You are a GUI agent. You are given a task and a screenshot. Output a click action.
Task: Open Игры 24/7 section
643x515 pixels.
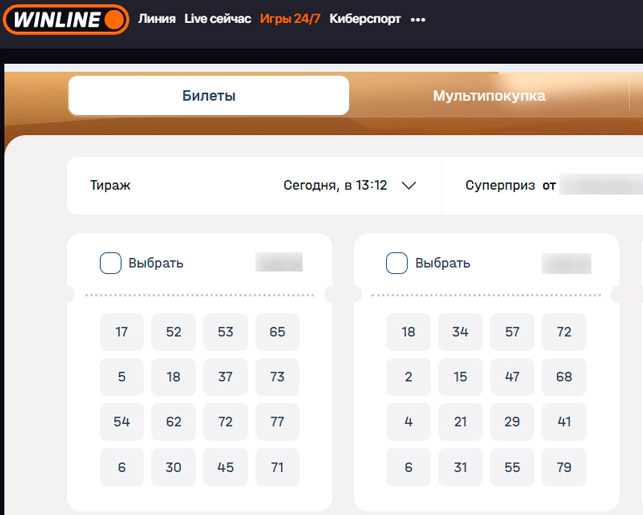[x=290, y=19]
